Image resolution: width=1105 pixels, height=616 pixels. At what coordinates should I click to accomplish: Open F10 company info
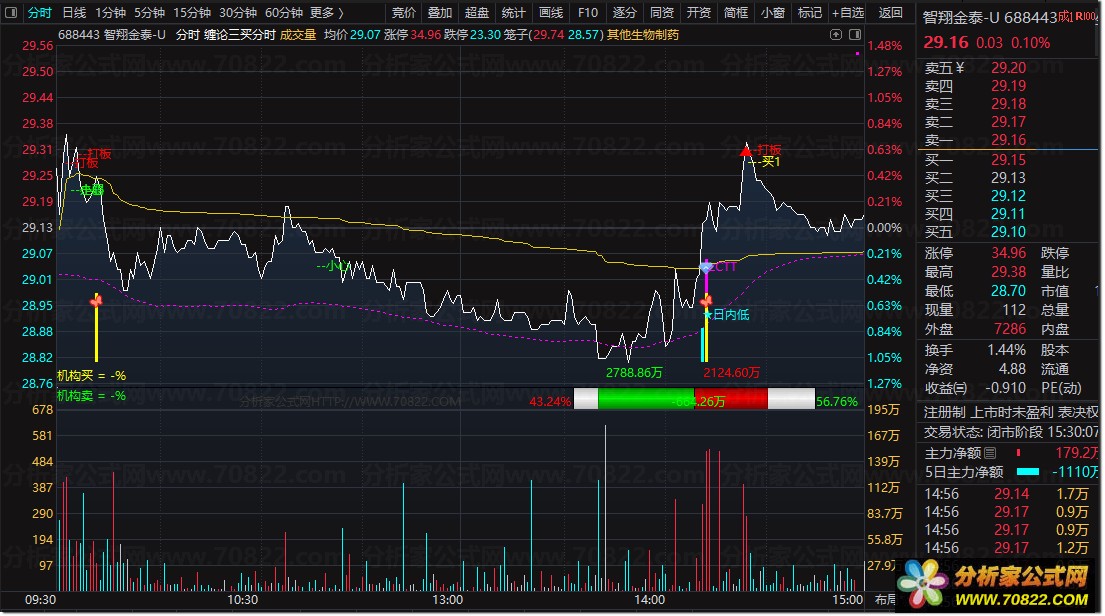[588, 13]
